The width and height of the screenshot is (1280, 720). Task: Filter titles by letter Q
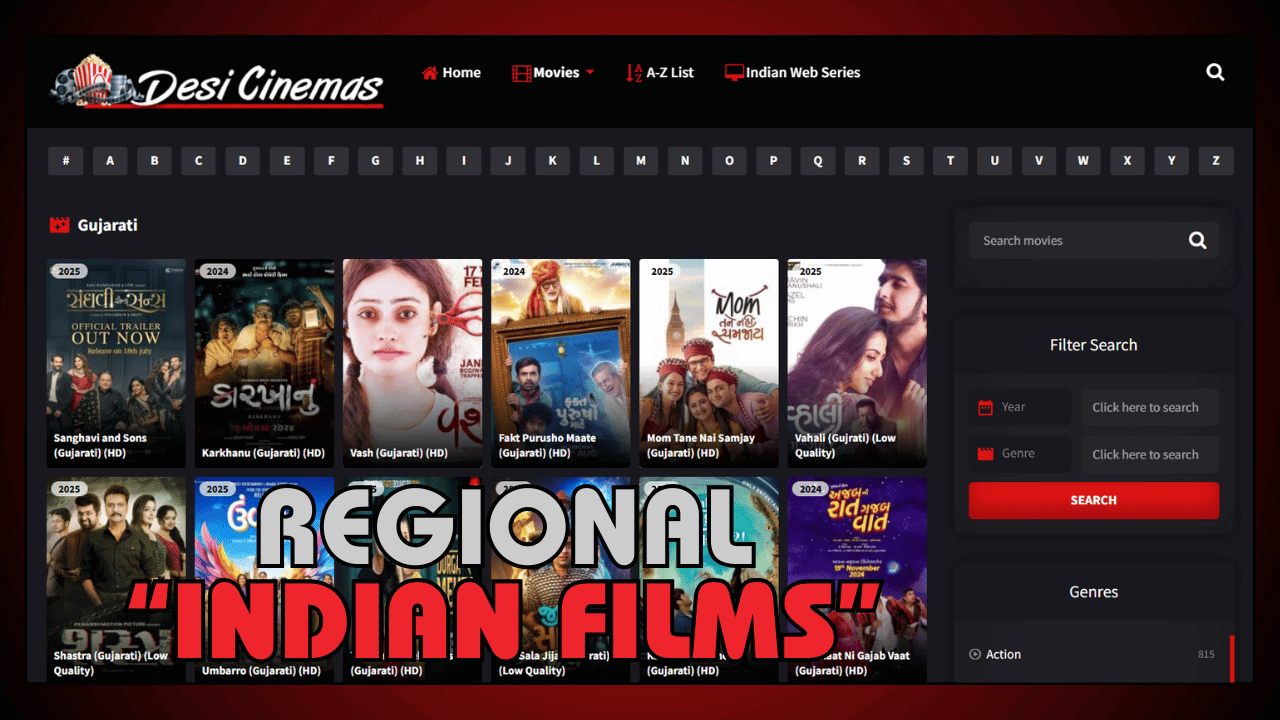[x=818, y=161]
